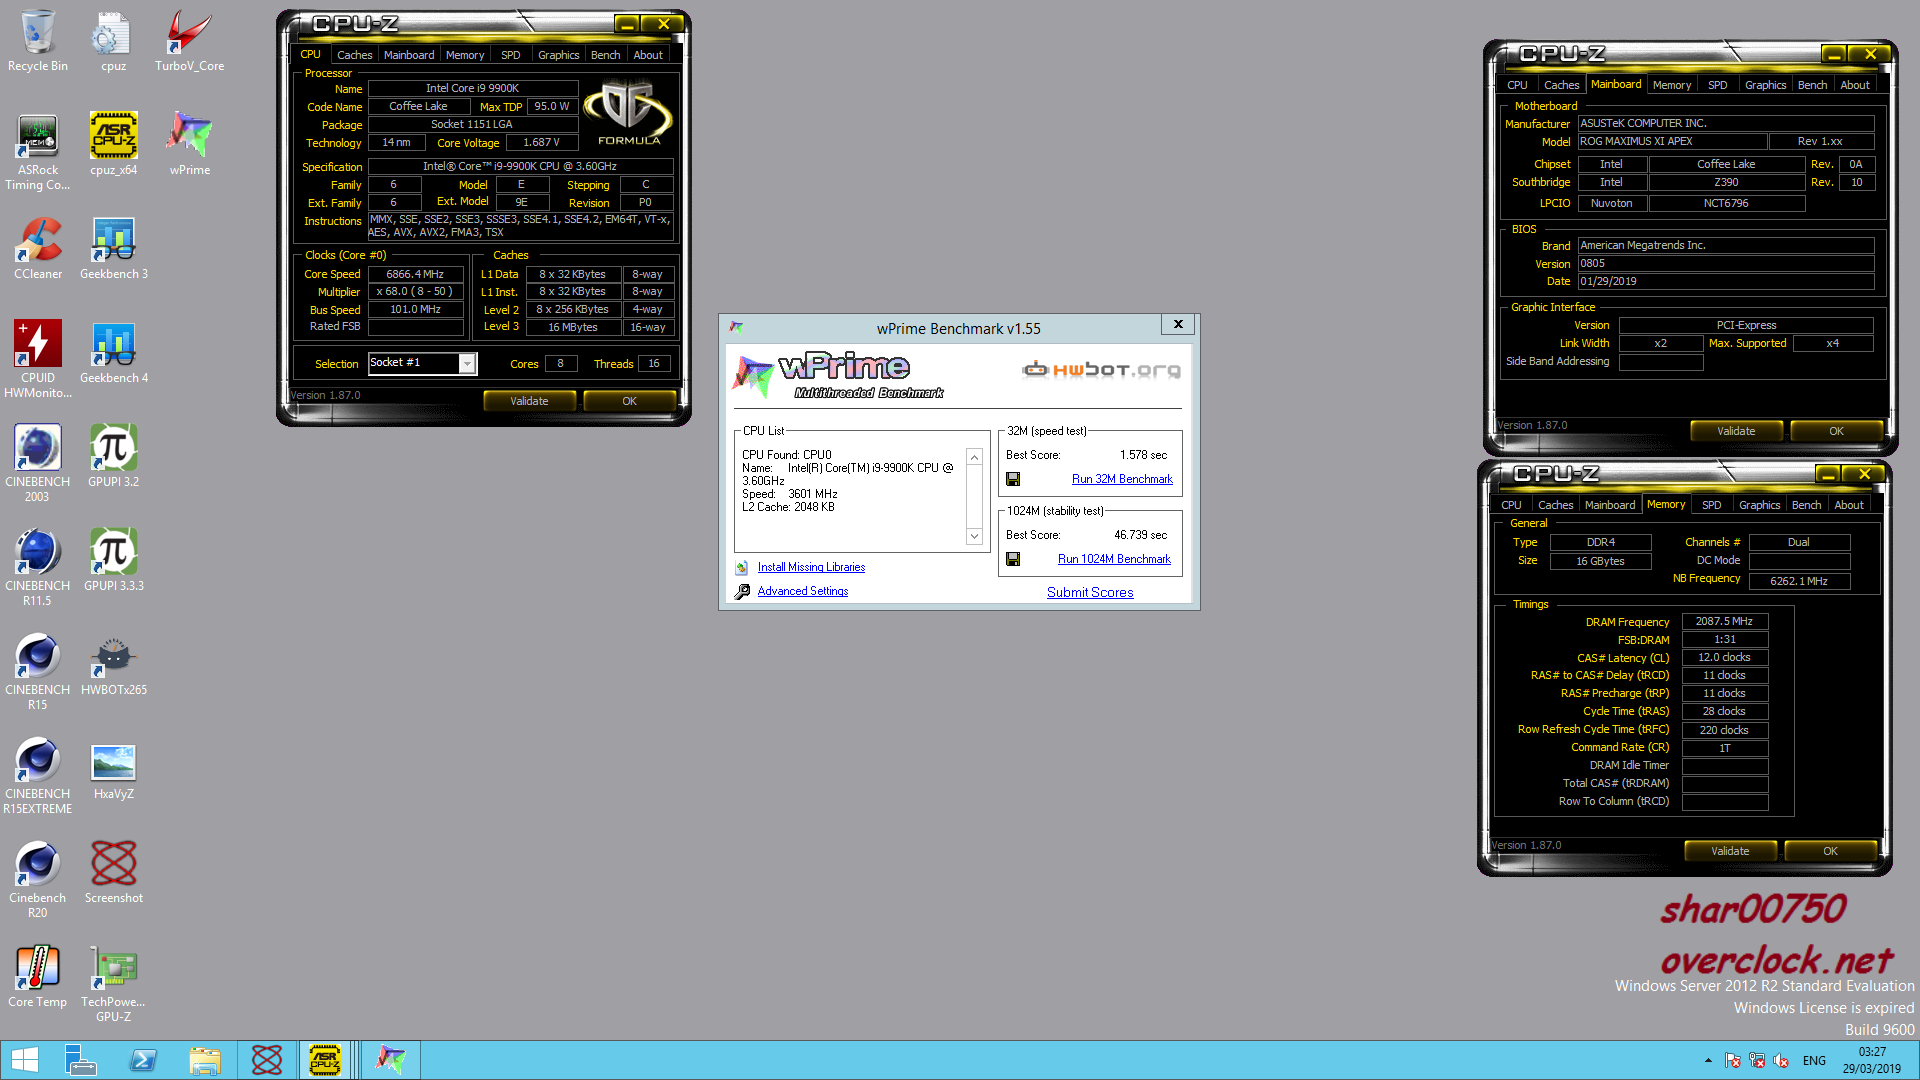
Task: Open the GPUPI 3.3.3 desktop icon
Action: pyautogui.click(x=113, y=561)
